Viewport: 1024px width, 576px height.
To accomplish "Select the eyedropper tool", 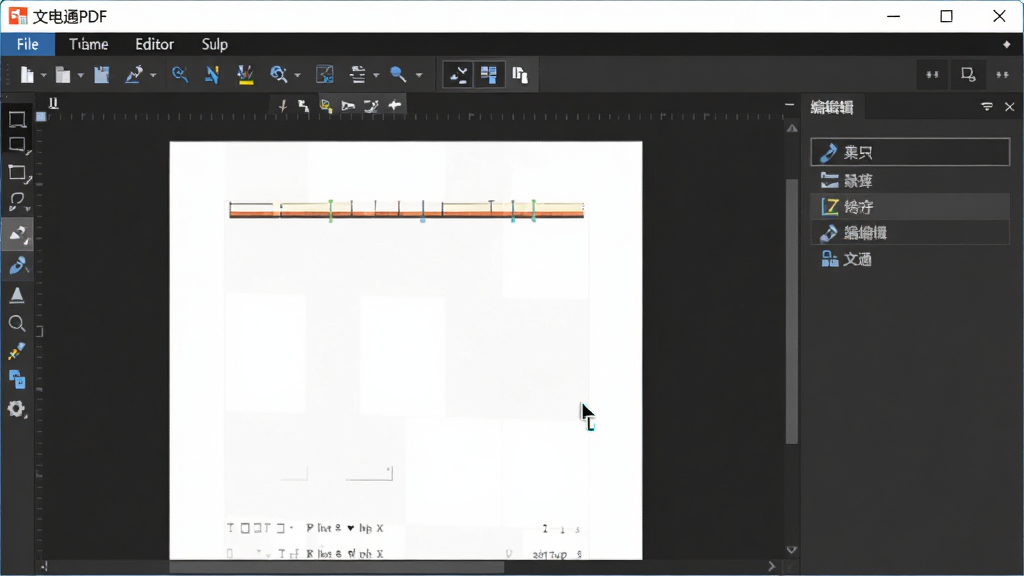I will (x=17, y=351).
